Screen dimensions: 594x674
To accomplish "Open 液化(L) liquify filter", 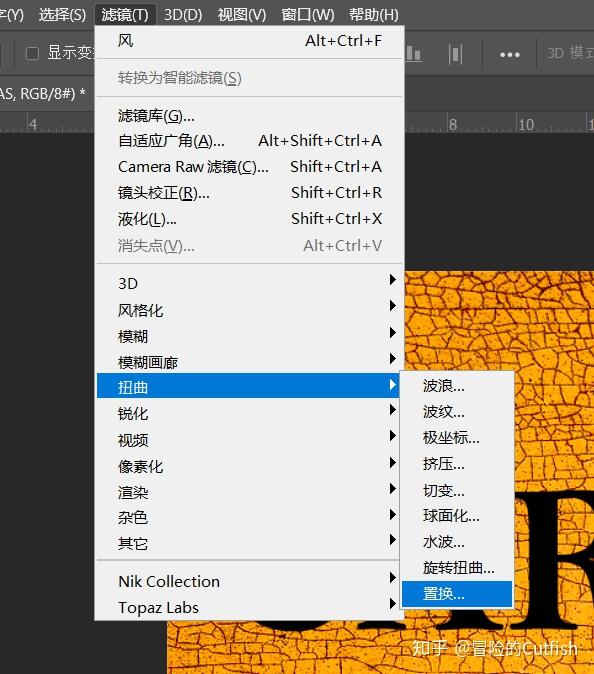I will click(x=249, y=219).
